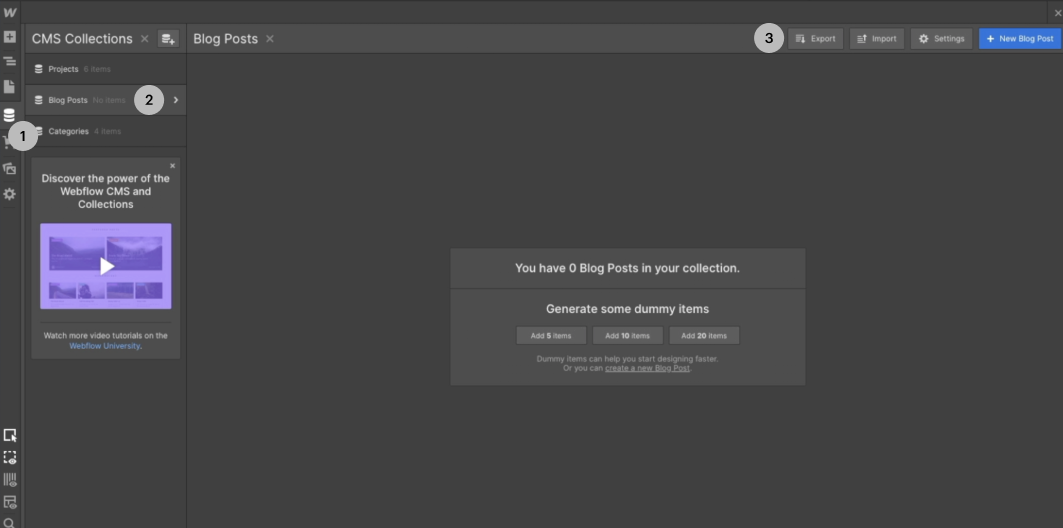This screenshot has height=528, width=1063.
Task: Open the project Settings gear in sidebar
Action: [9, 195]
